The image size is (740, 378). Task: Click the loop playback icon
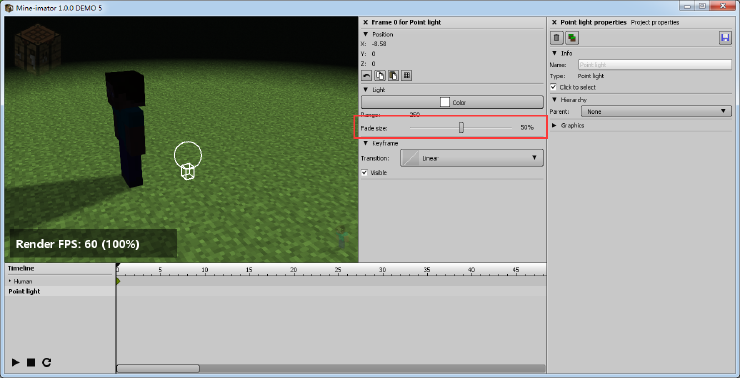pyautogui.click(x=46, y=362)
